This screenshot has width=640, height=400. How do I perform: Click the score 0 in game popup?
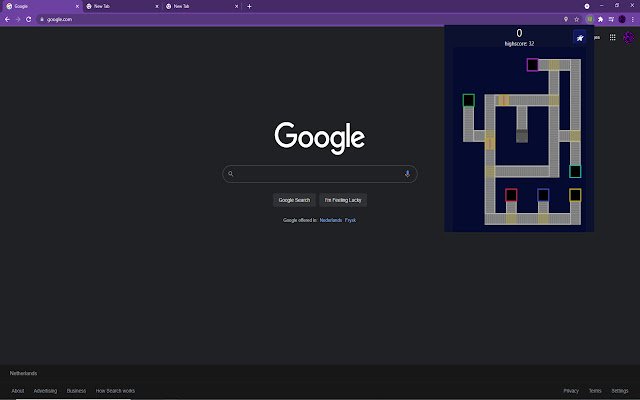click(519, 33)
